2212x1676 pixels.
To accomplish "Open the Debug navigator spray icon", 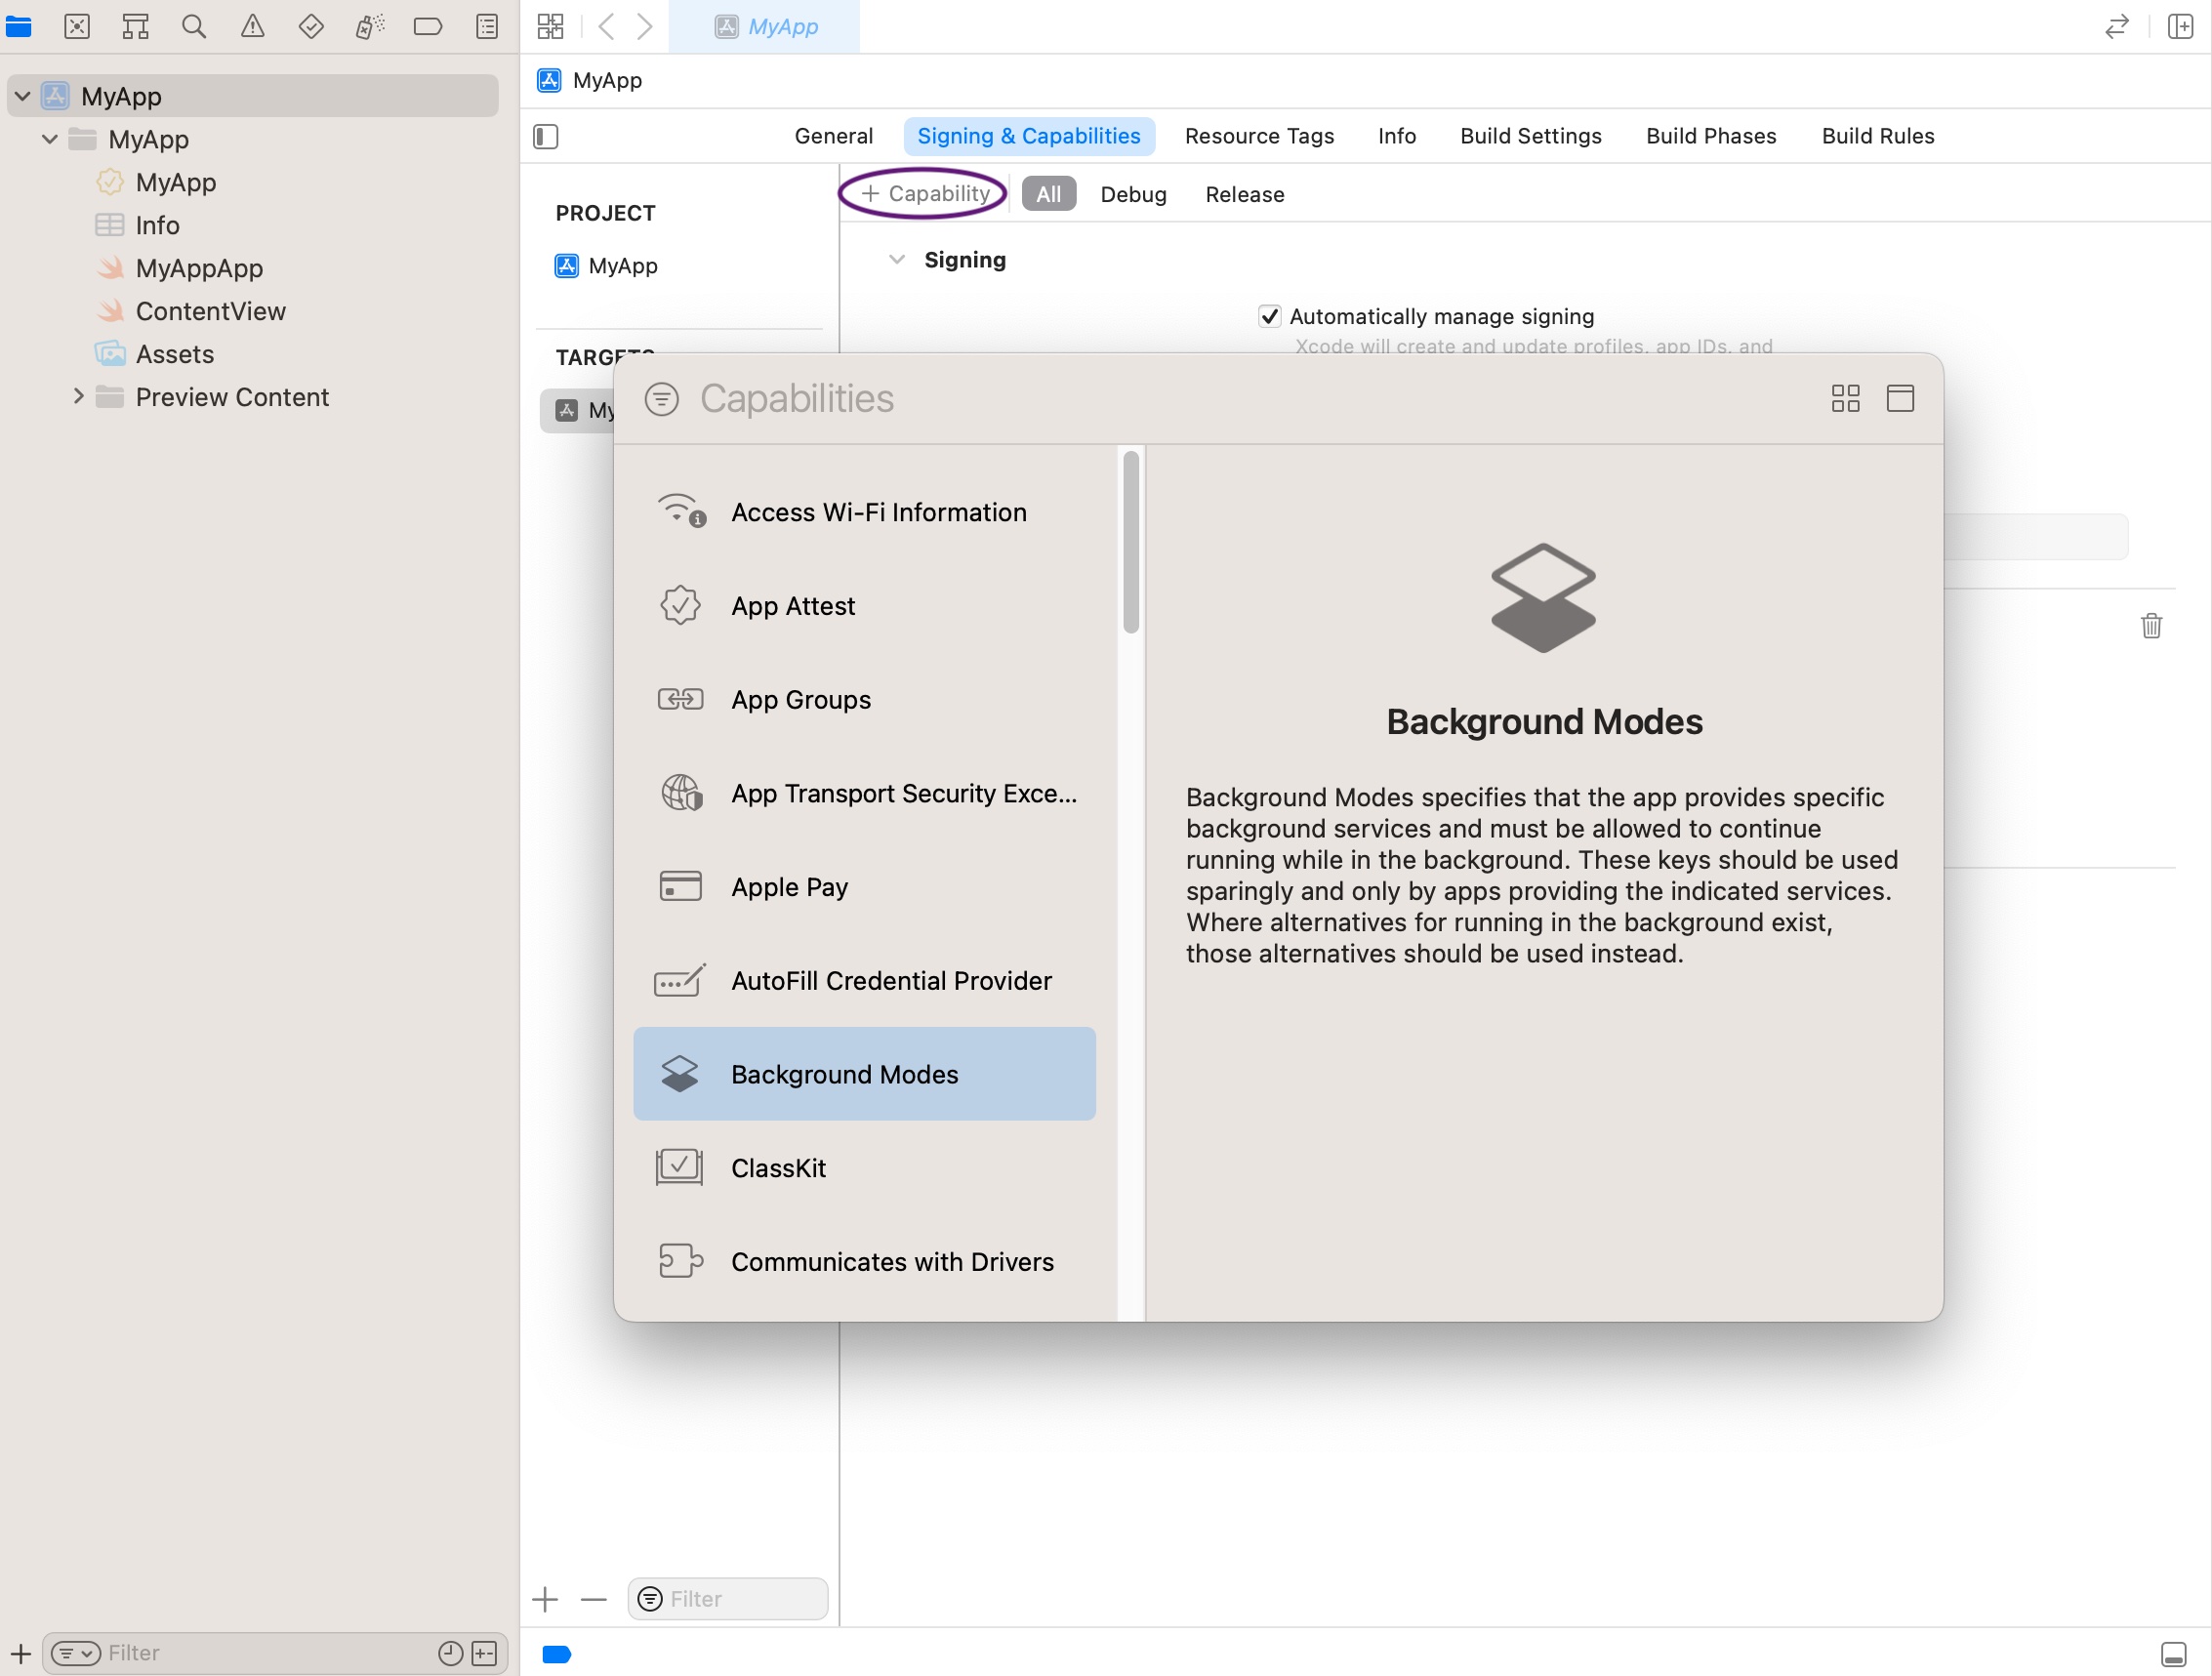I will click(369, 26).
